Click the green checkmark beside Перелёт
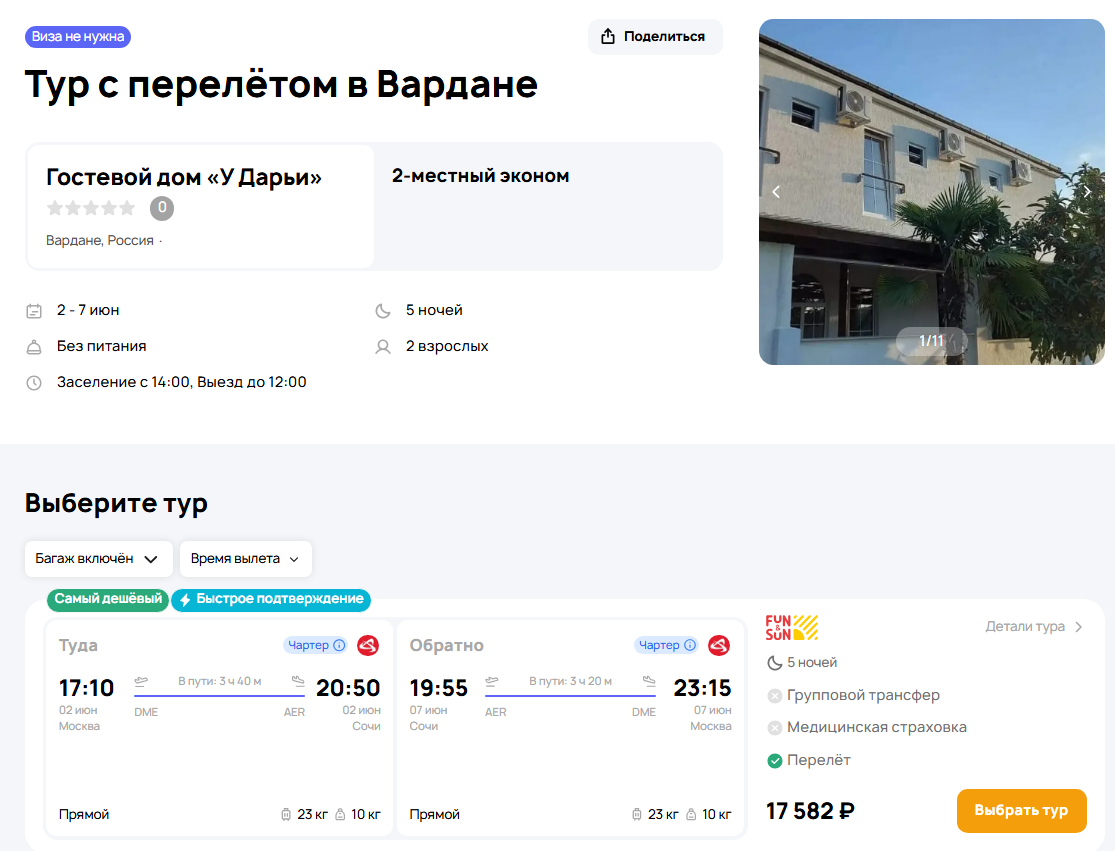 click(775, 761)
